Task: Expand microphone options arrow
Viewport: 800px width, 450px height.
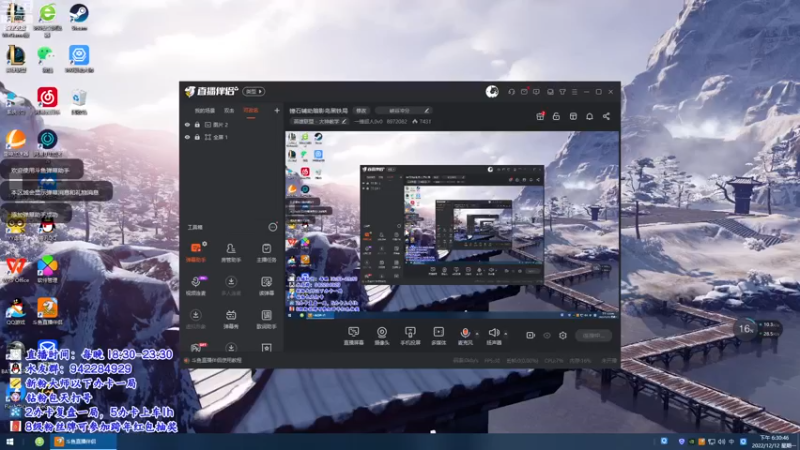Action: tap(477, 334)
